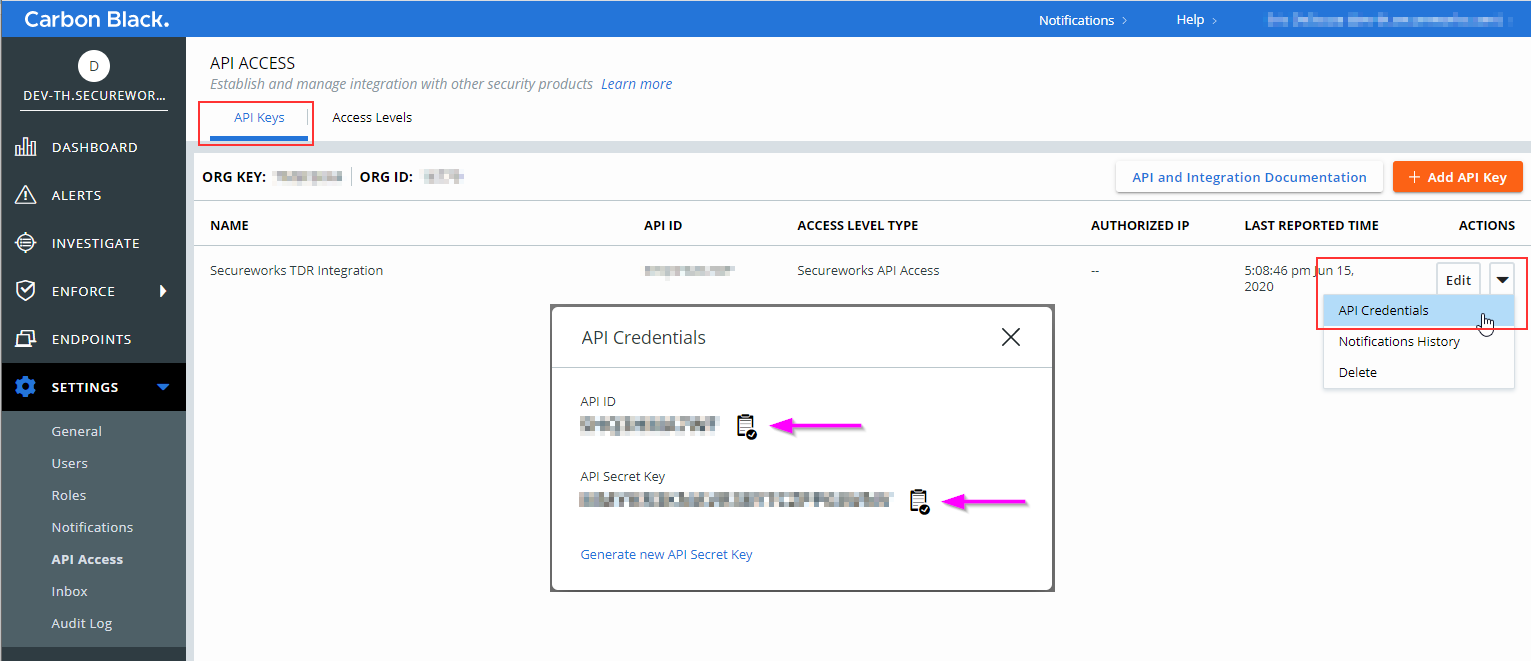The width and height of the screenshot is (1531, 661).
Task: Click the NAME column header
Action: (229, 225)
